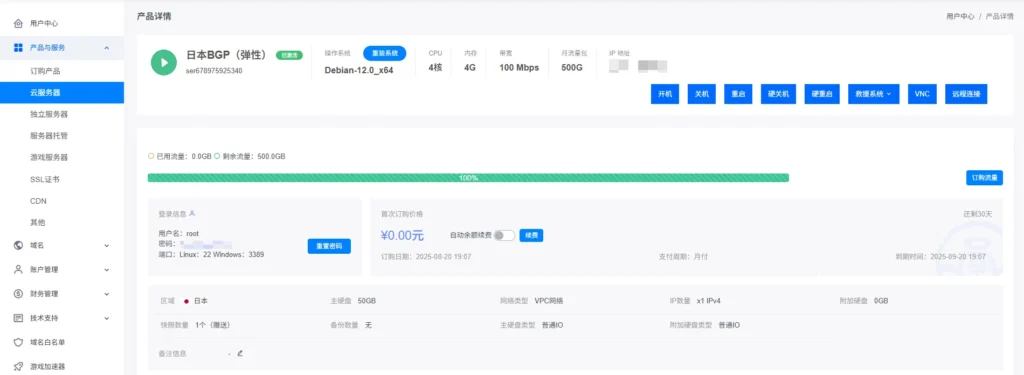Screen dimensions: 1024x375
Task: Click the 域名白名单 shield icon
Action: point(18,342)
